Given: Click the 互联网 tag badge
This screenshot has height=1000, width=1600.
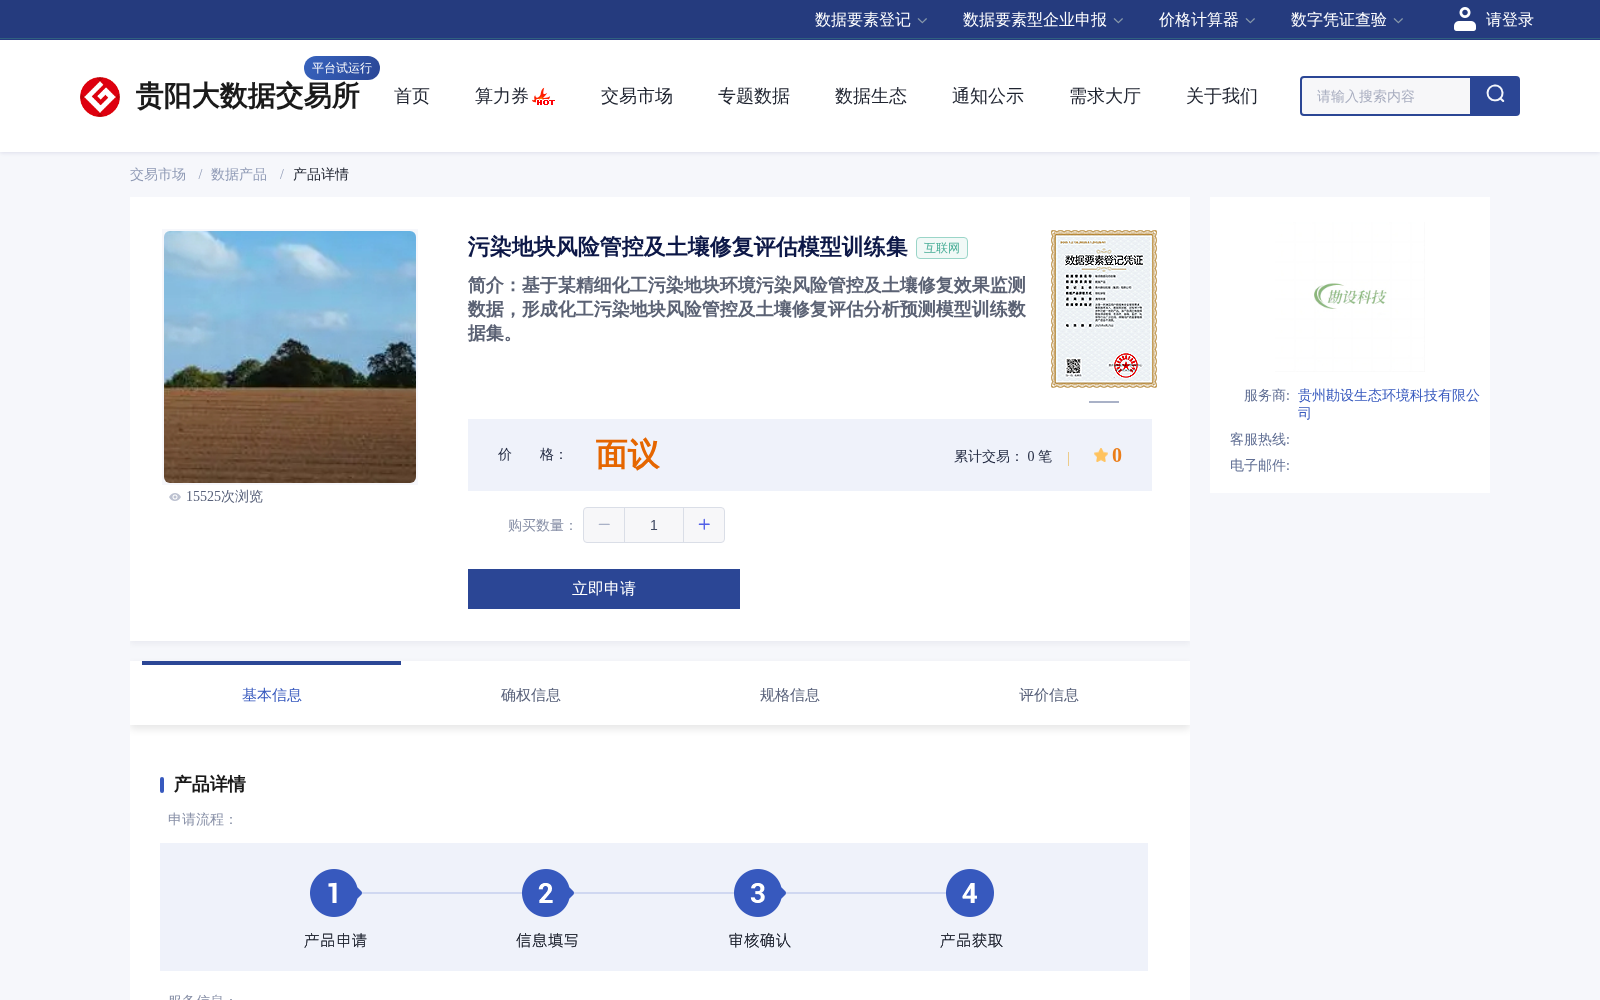Looking at the screenshot, I should [x=942, y=248].
